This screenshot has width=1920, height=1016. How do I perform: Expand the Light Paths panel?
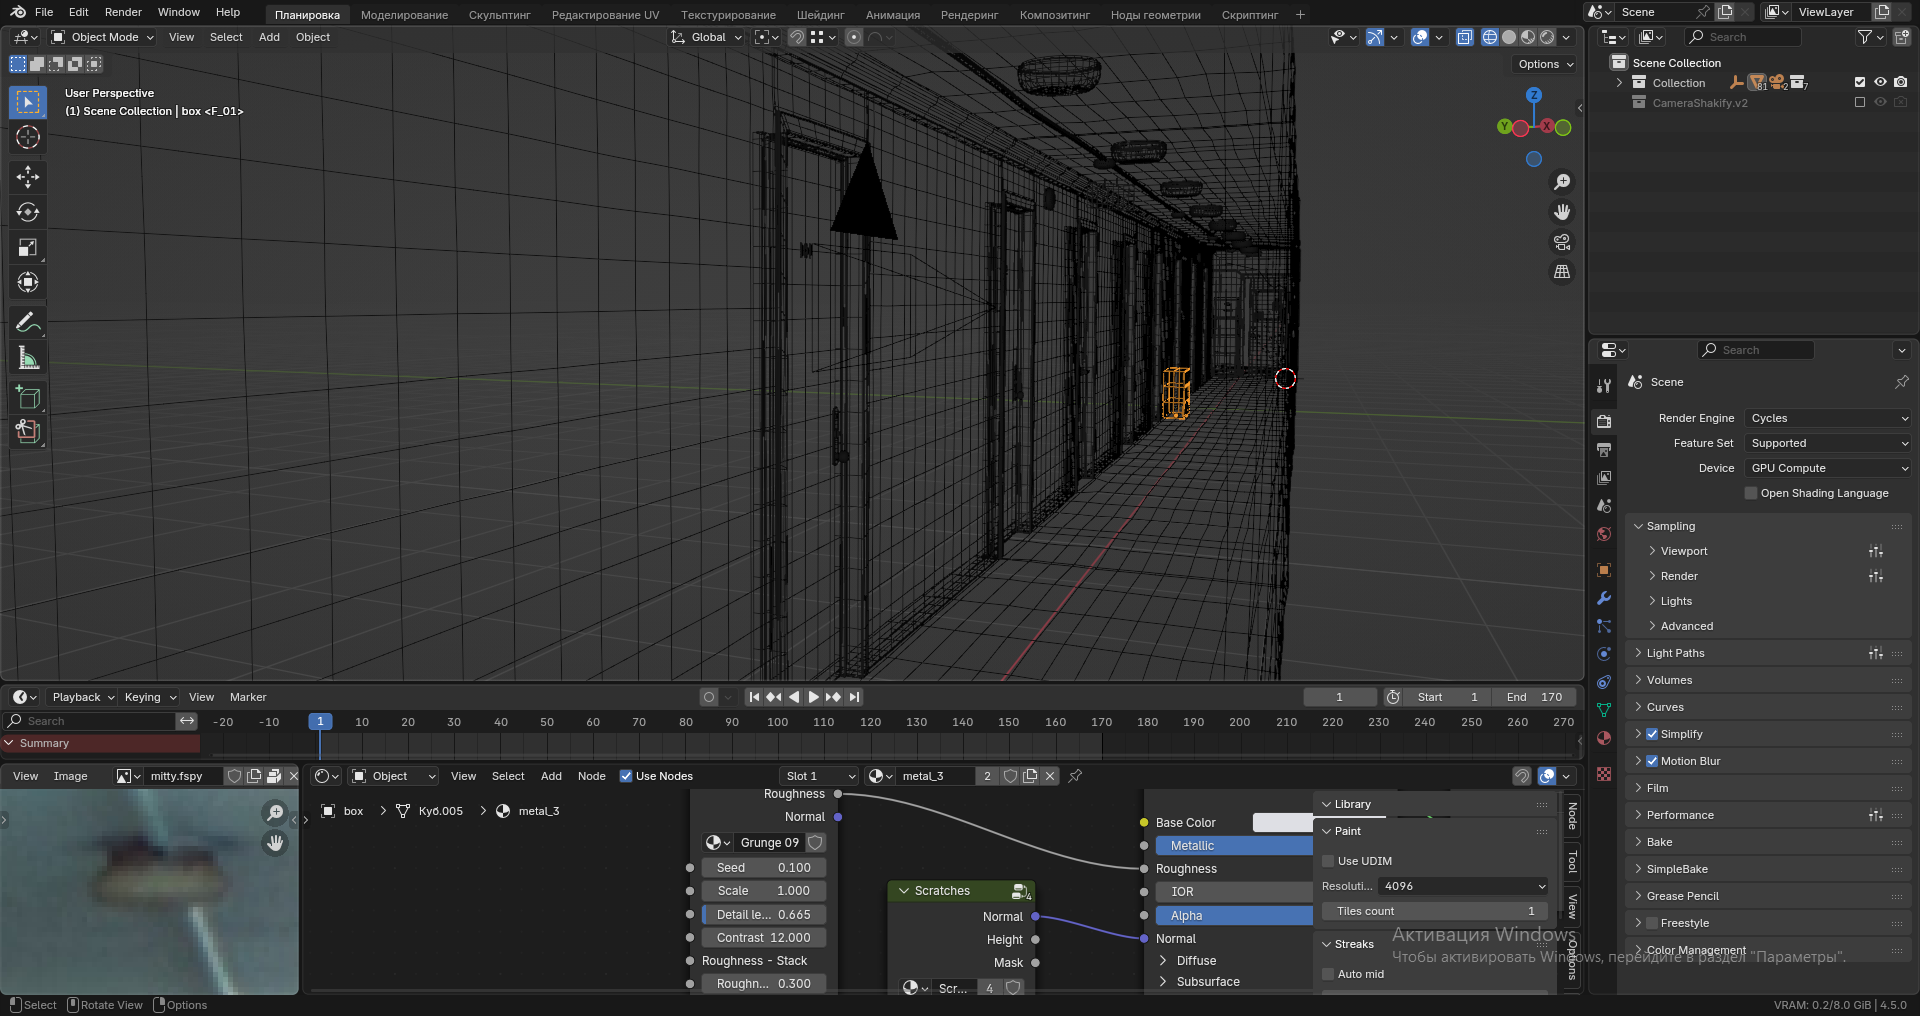click(x=1675, y=653)
